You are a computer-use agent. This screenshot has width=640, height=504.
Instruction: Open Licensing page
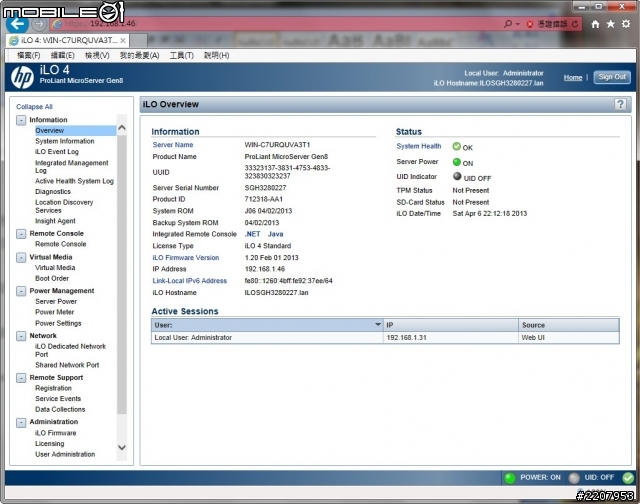[49, 444]
